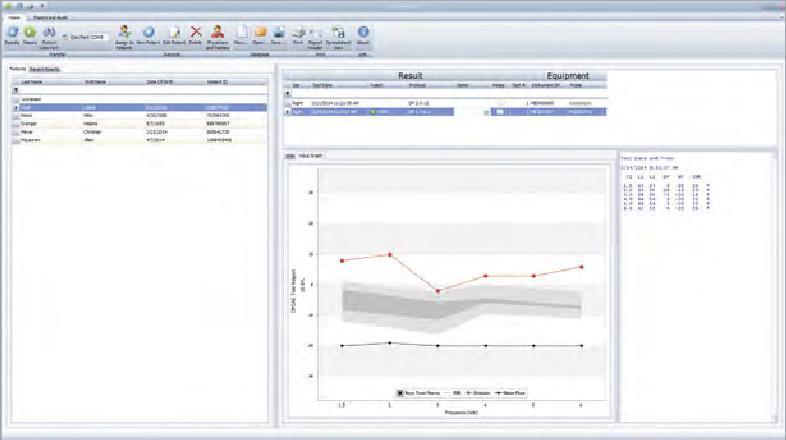Screen dimensions: 786x440
Task: Switch to the Search Results tab
Action: [x=44, y=70]
